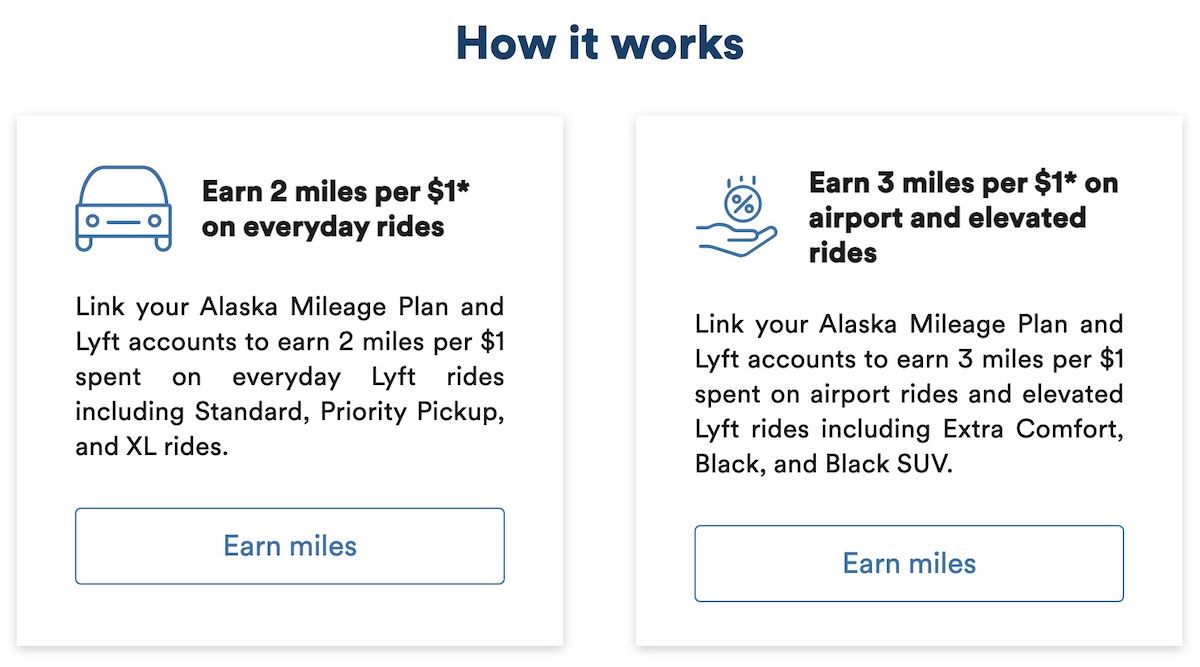
Task: Click the Black SUV text
Action: (x=889, y=464)
